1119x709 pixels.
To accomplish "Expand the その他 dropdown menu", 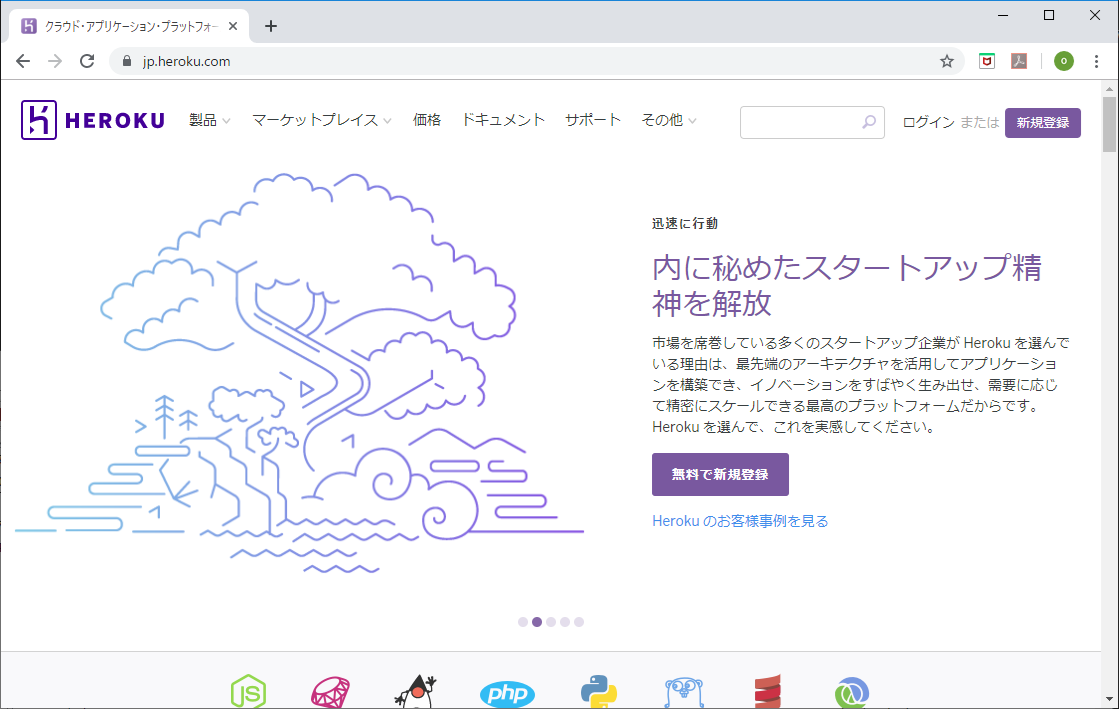I will pyautogui.click(x=669, y=120).
